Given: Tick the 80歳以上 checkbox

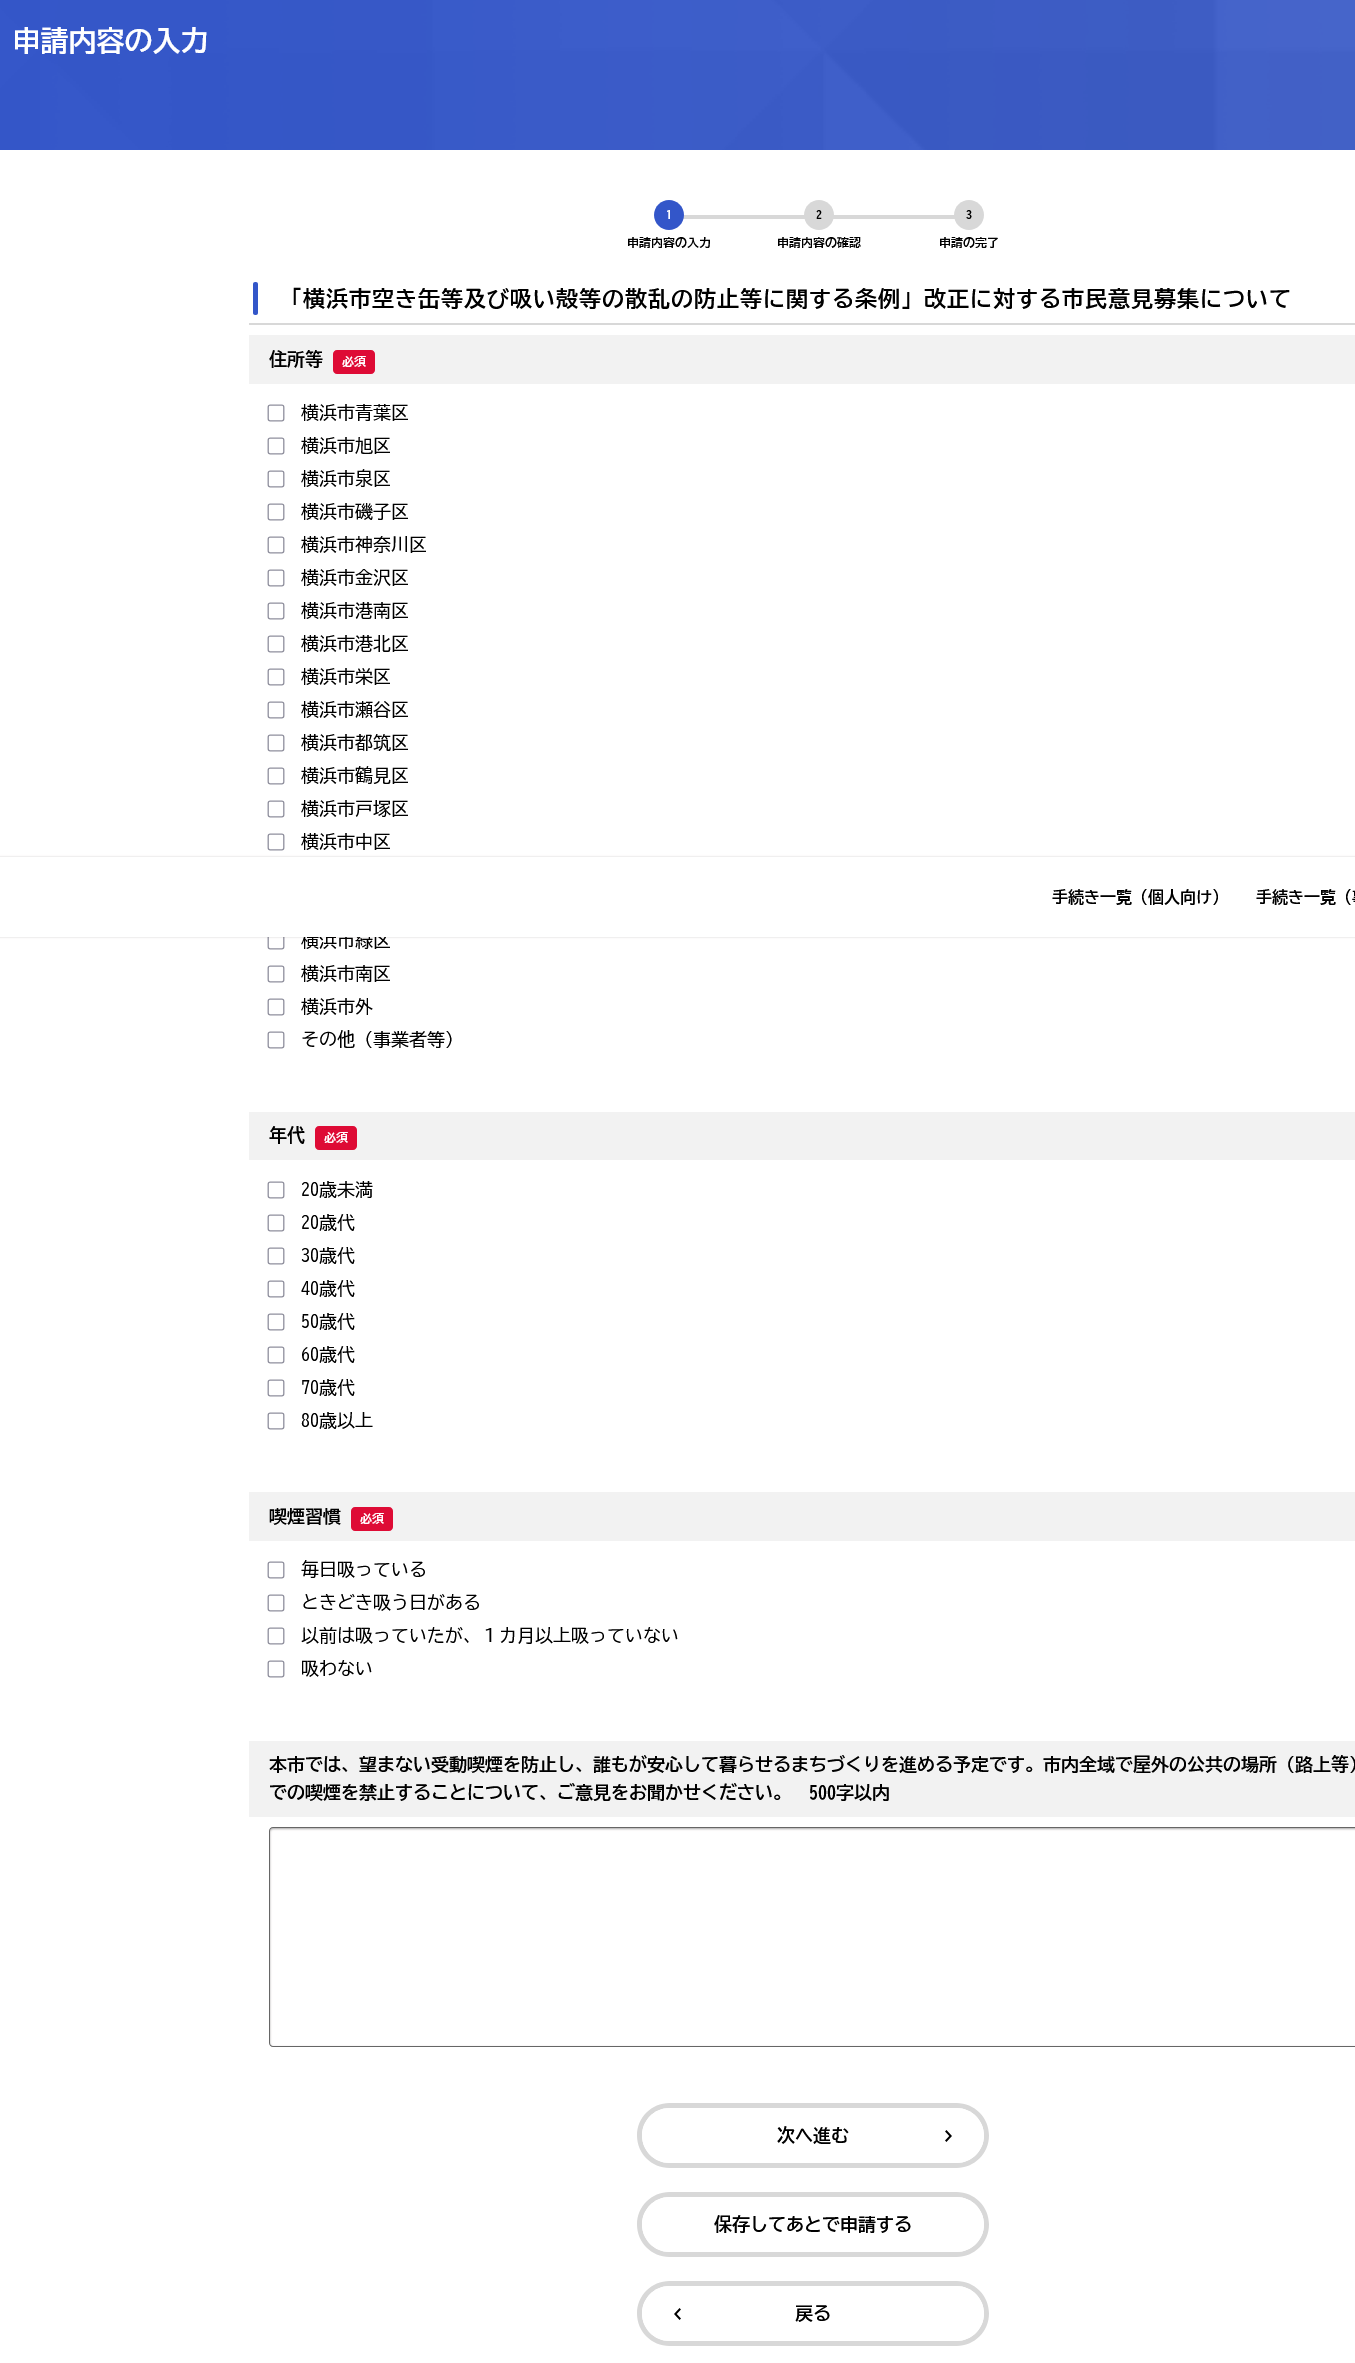Looking at the screenshot, I should (276, 1421).
